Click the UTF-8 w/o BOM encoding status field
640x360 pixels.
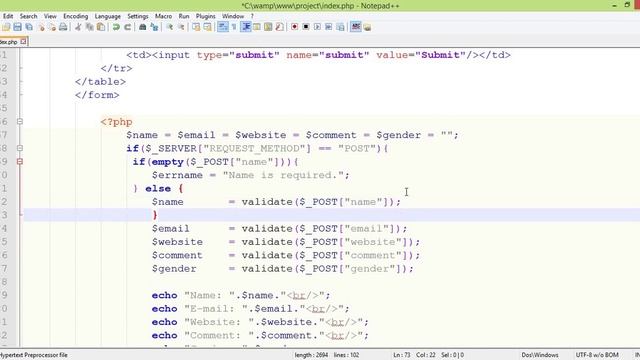tap(597, 355)
